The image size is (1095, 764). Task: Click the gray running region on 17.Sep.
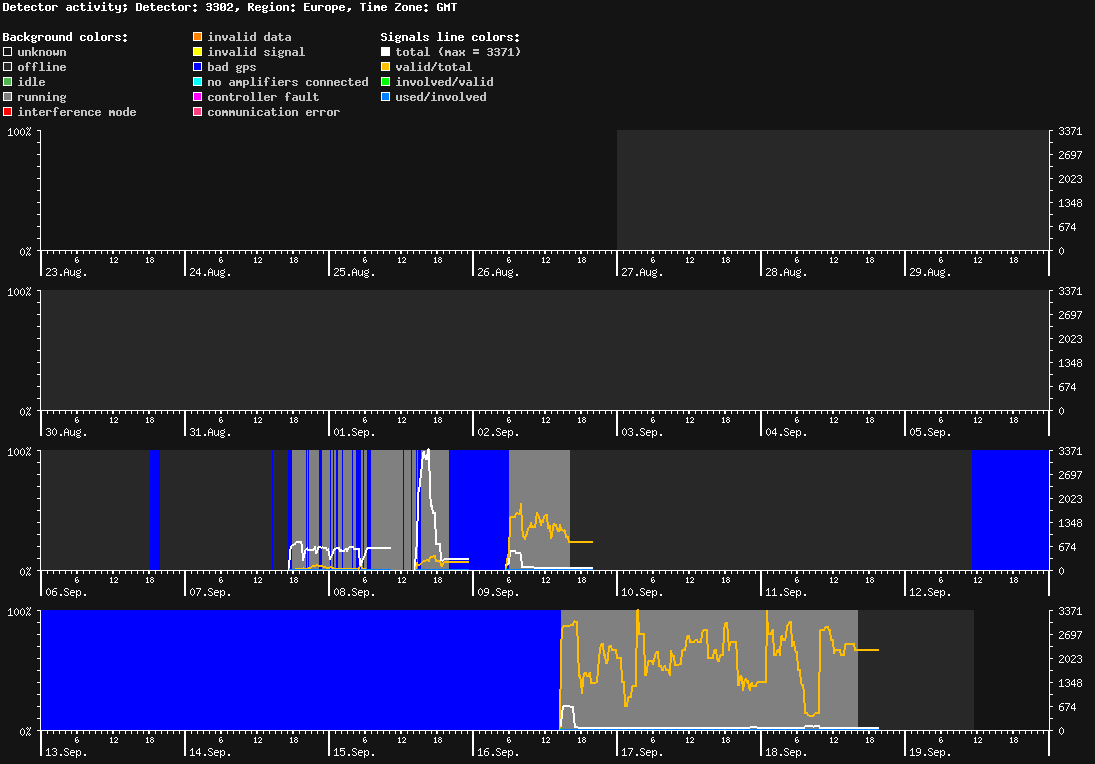pos(709,670)
